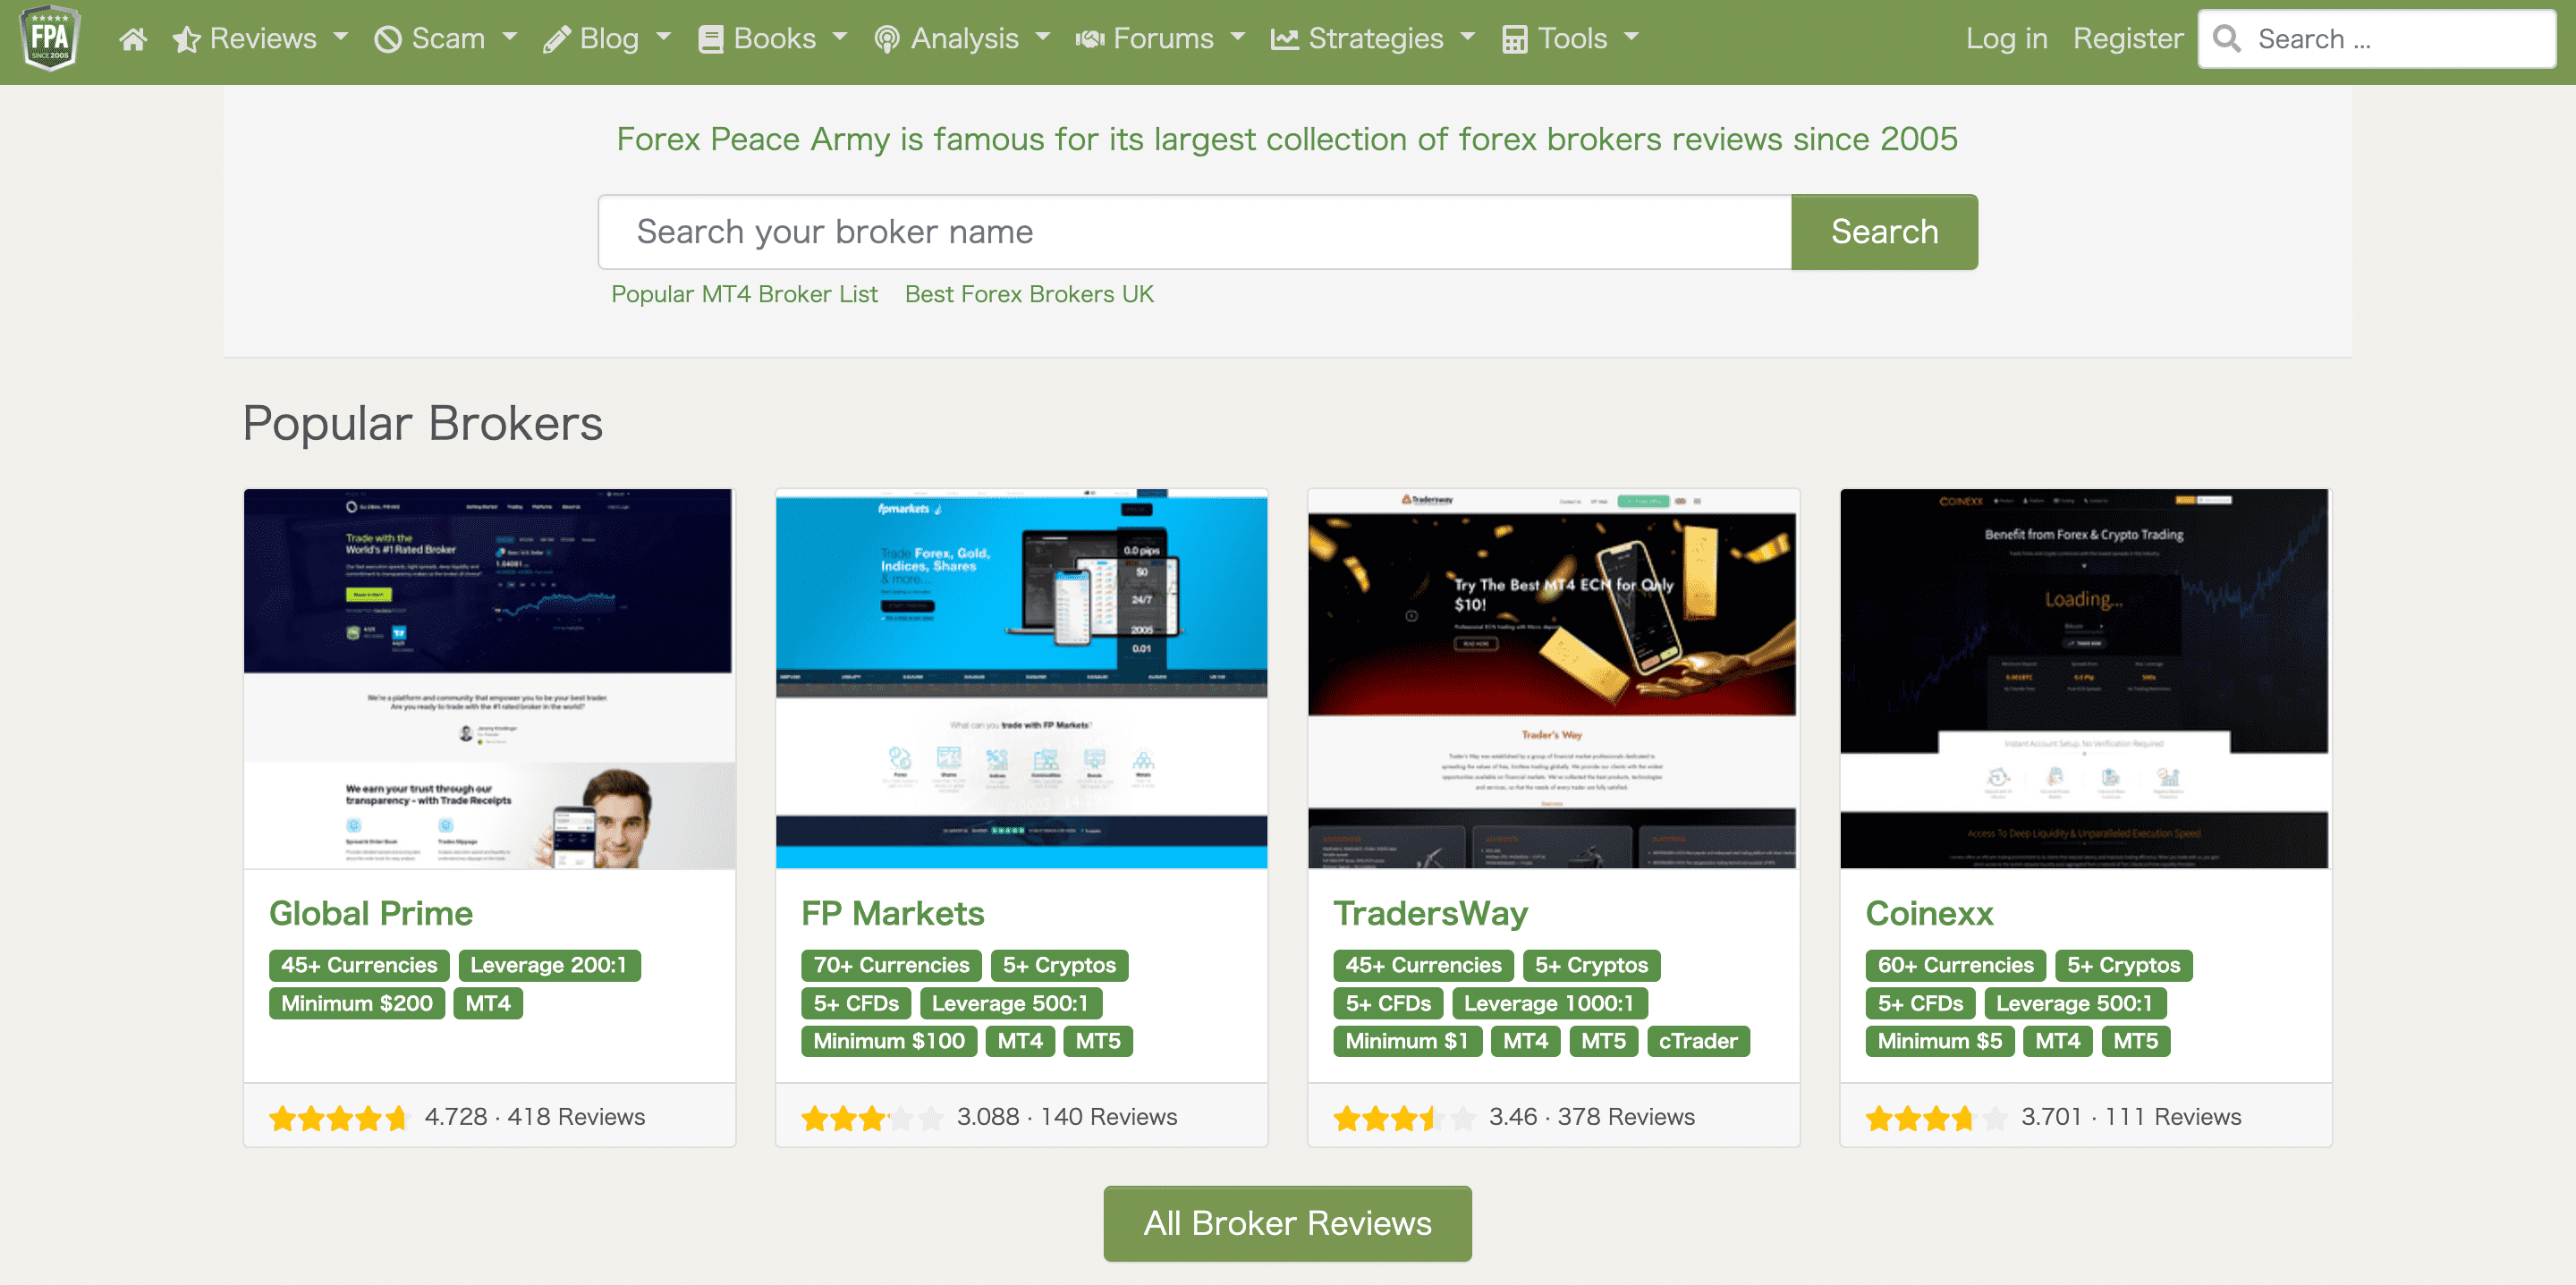
Task: Click the FPA shield logo
Action: 50,38
